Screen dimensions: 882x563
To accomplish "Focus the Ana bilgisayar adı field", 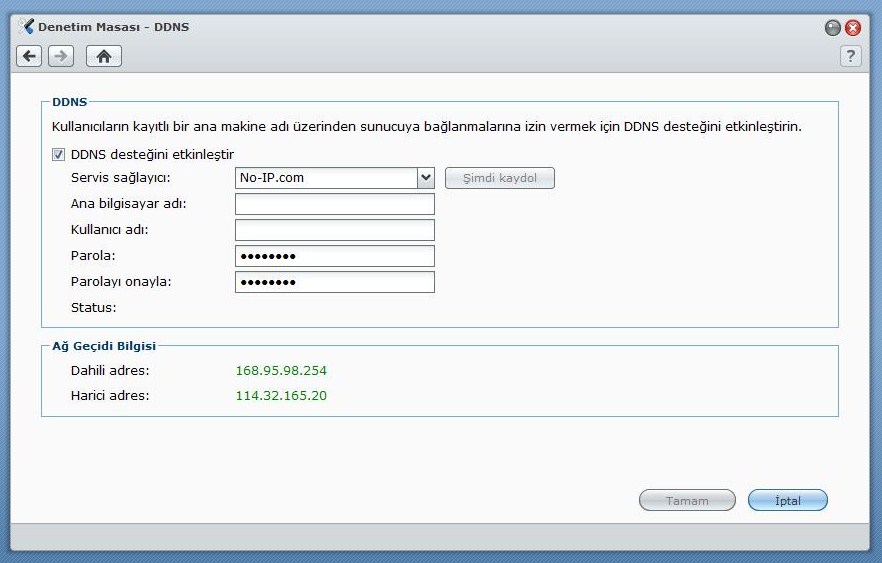I will (x=334, y=204).
